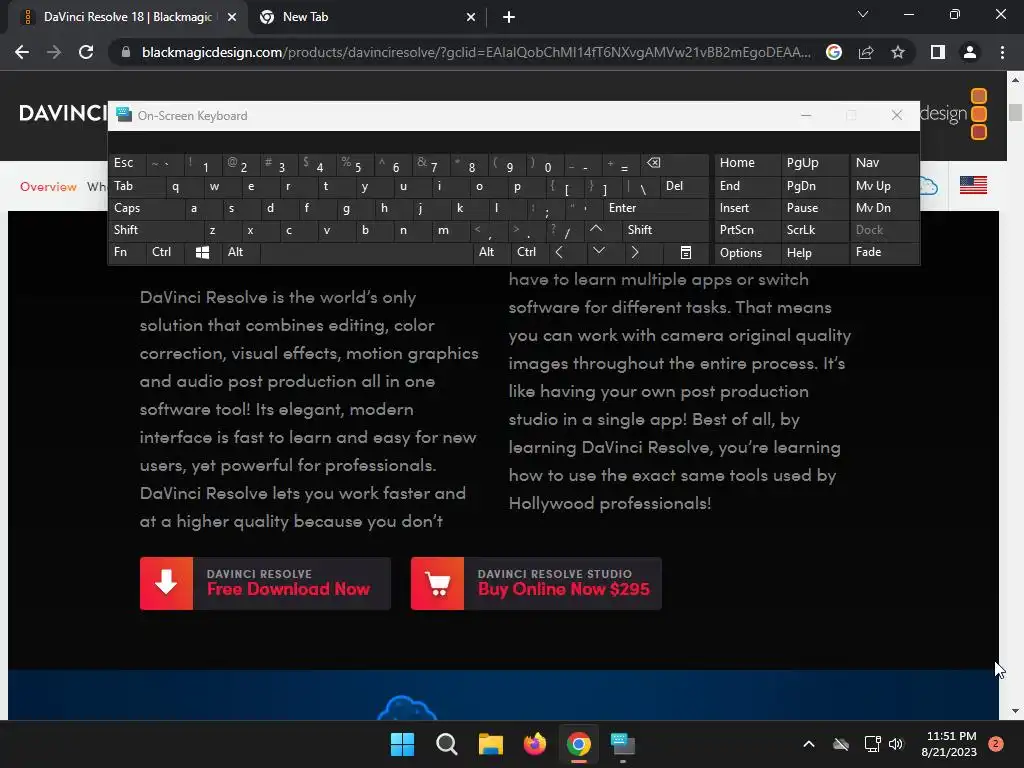Viewport: 1024px width, 768px height.
Task: Click the Home key on the keyboard
Action: [747, 163]
